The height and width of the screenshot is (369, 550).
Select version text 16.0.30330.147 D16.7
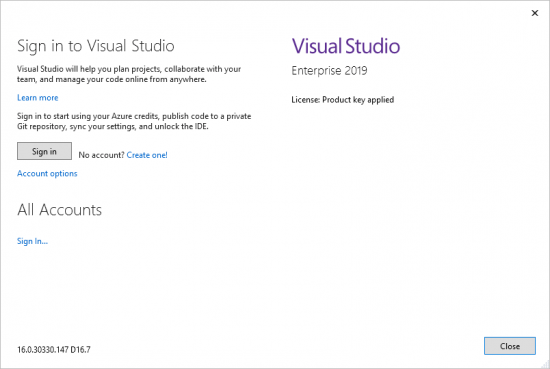[54, 350]
